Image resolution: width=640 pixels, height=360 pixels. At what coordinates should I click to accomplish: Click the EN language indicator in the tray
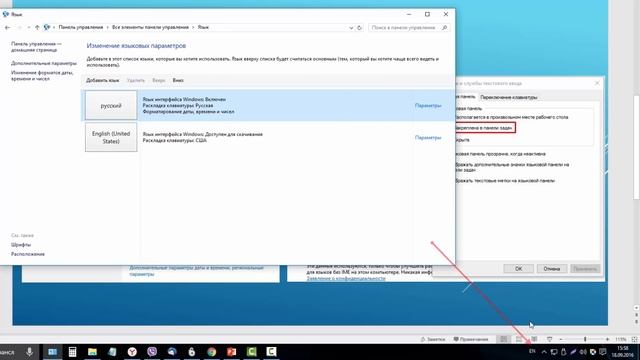click(532, 351)
